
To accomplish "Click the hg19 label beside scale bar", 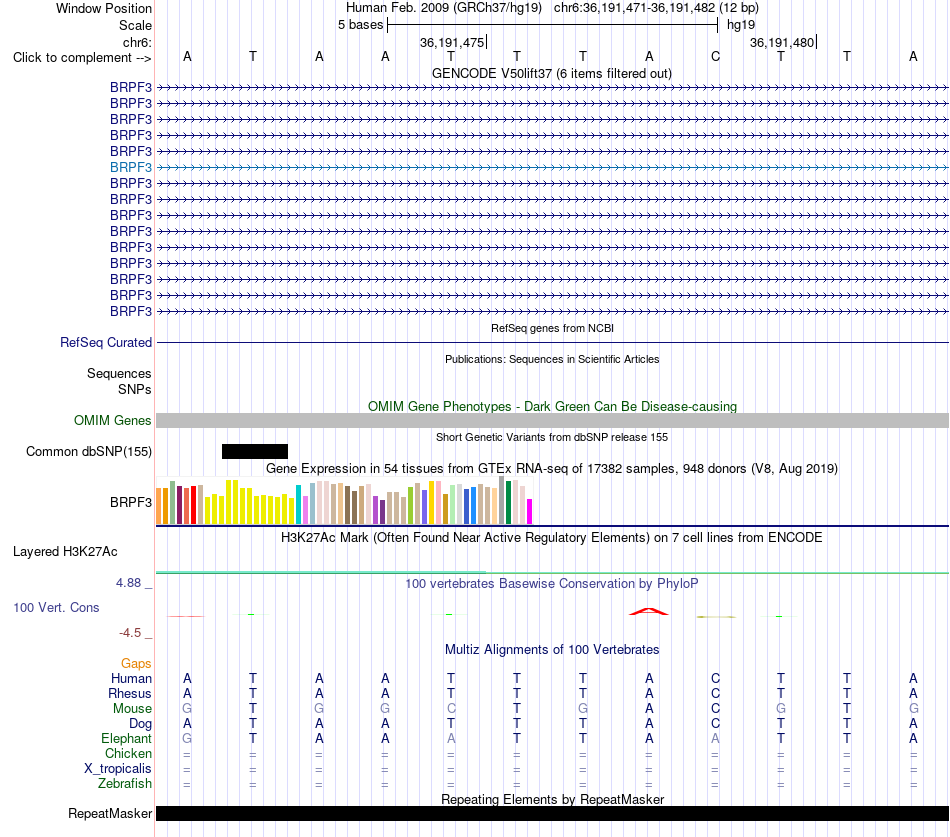I will click(x=741, y=25).
